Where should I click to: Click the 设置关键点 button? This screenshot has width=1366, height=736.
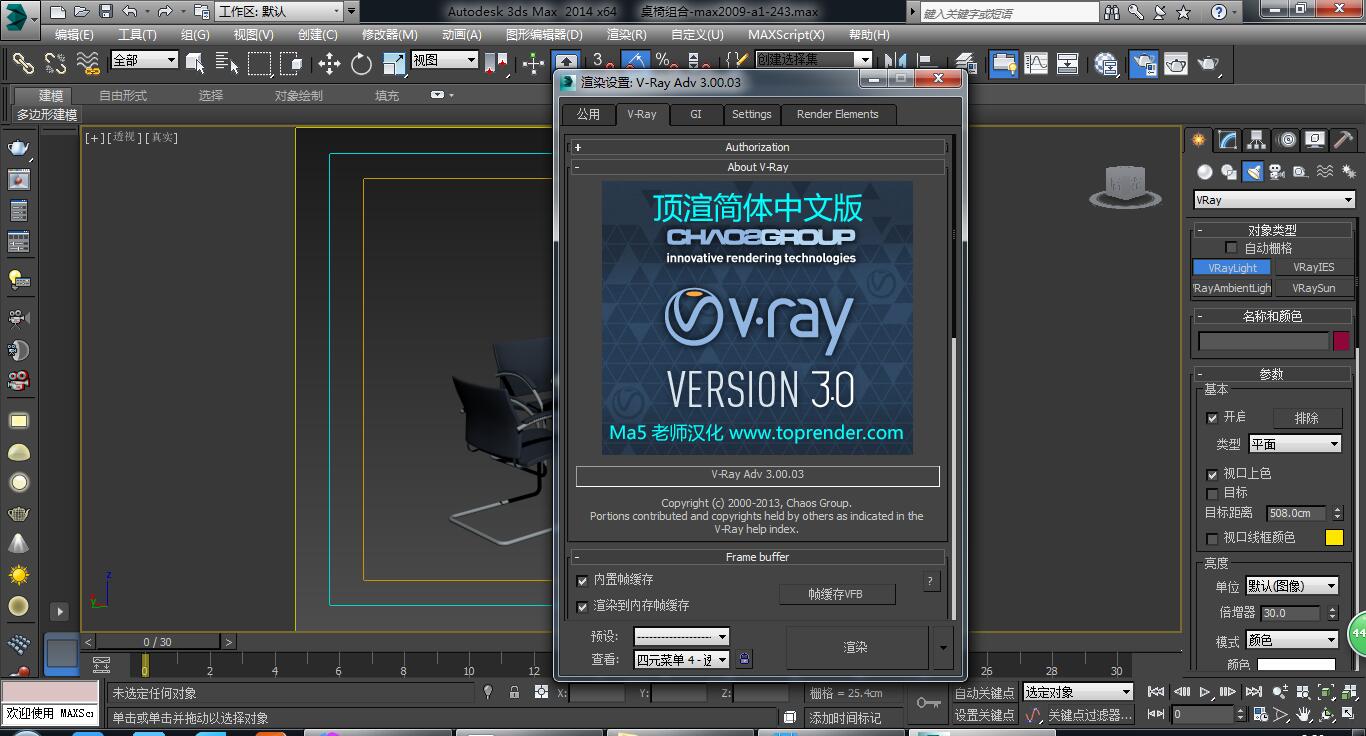pos(984,715)
